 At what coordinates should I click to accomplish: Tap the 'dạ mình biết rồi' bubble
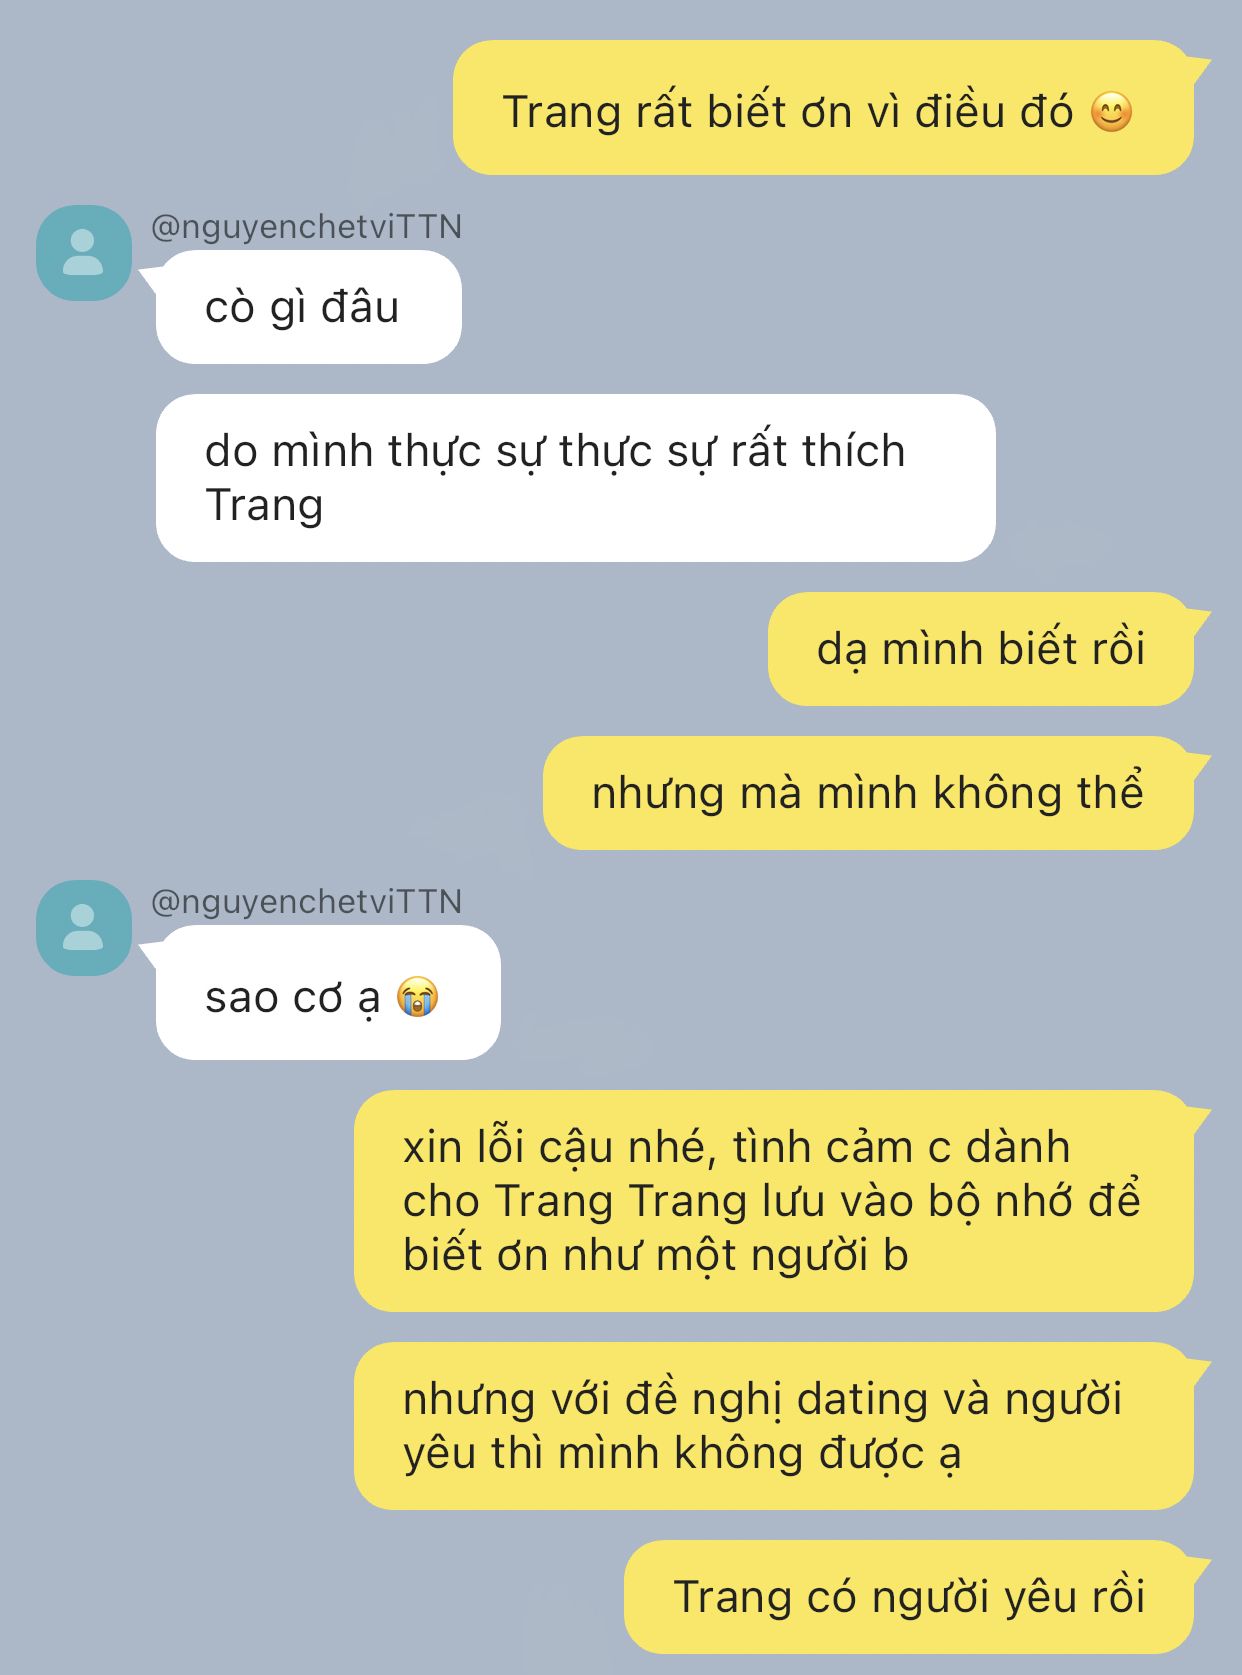pos(981,649)
